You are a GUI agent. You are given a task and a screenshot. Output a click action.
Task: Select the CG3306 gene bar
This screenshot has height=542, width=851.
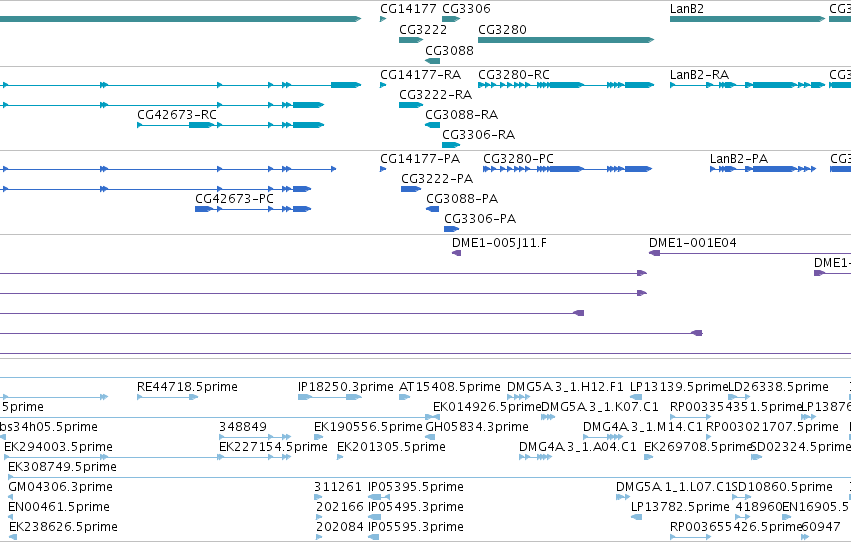(451, 19)
